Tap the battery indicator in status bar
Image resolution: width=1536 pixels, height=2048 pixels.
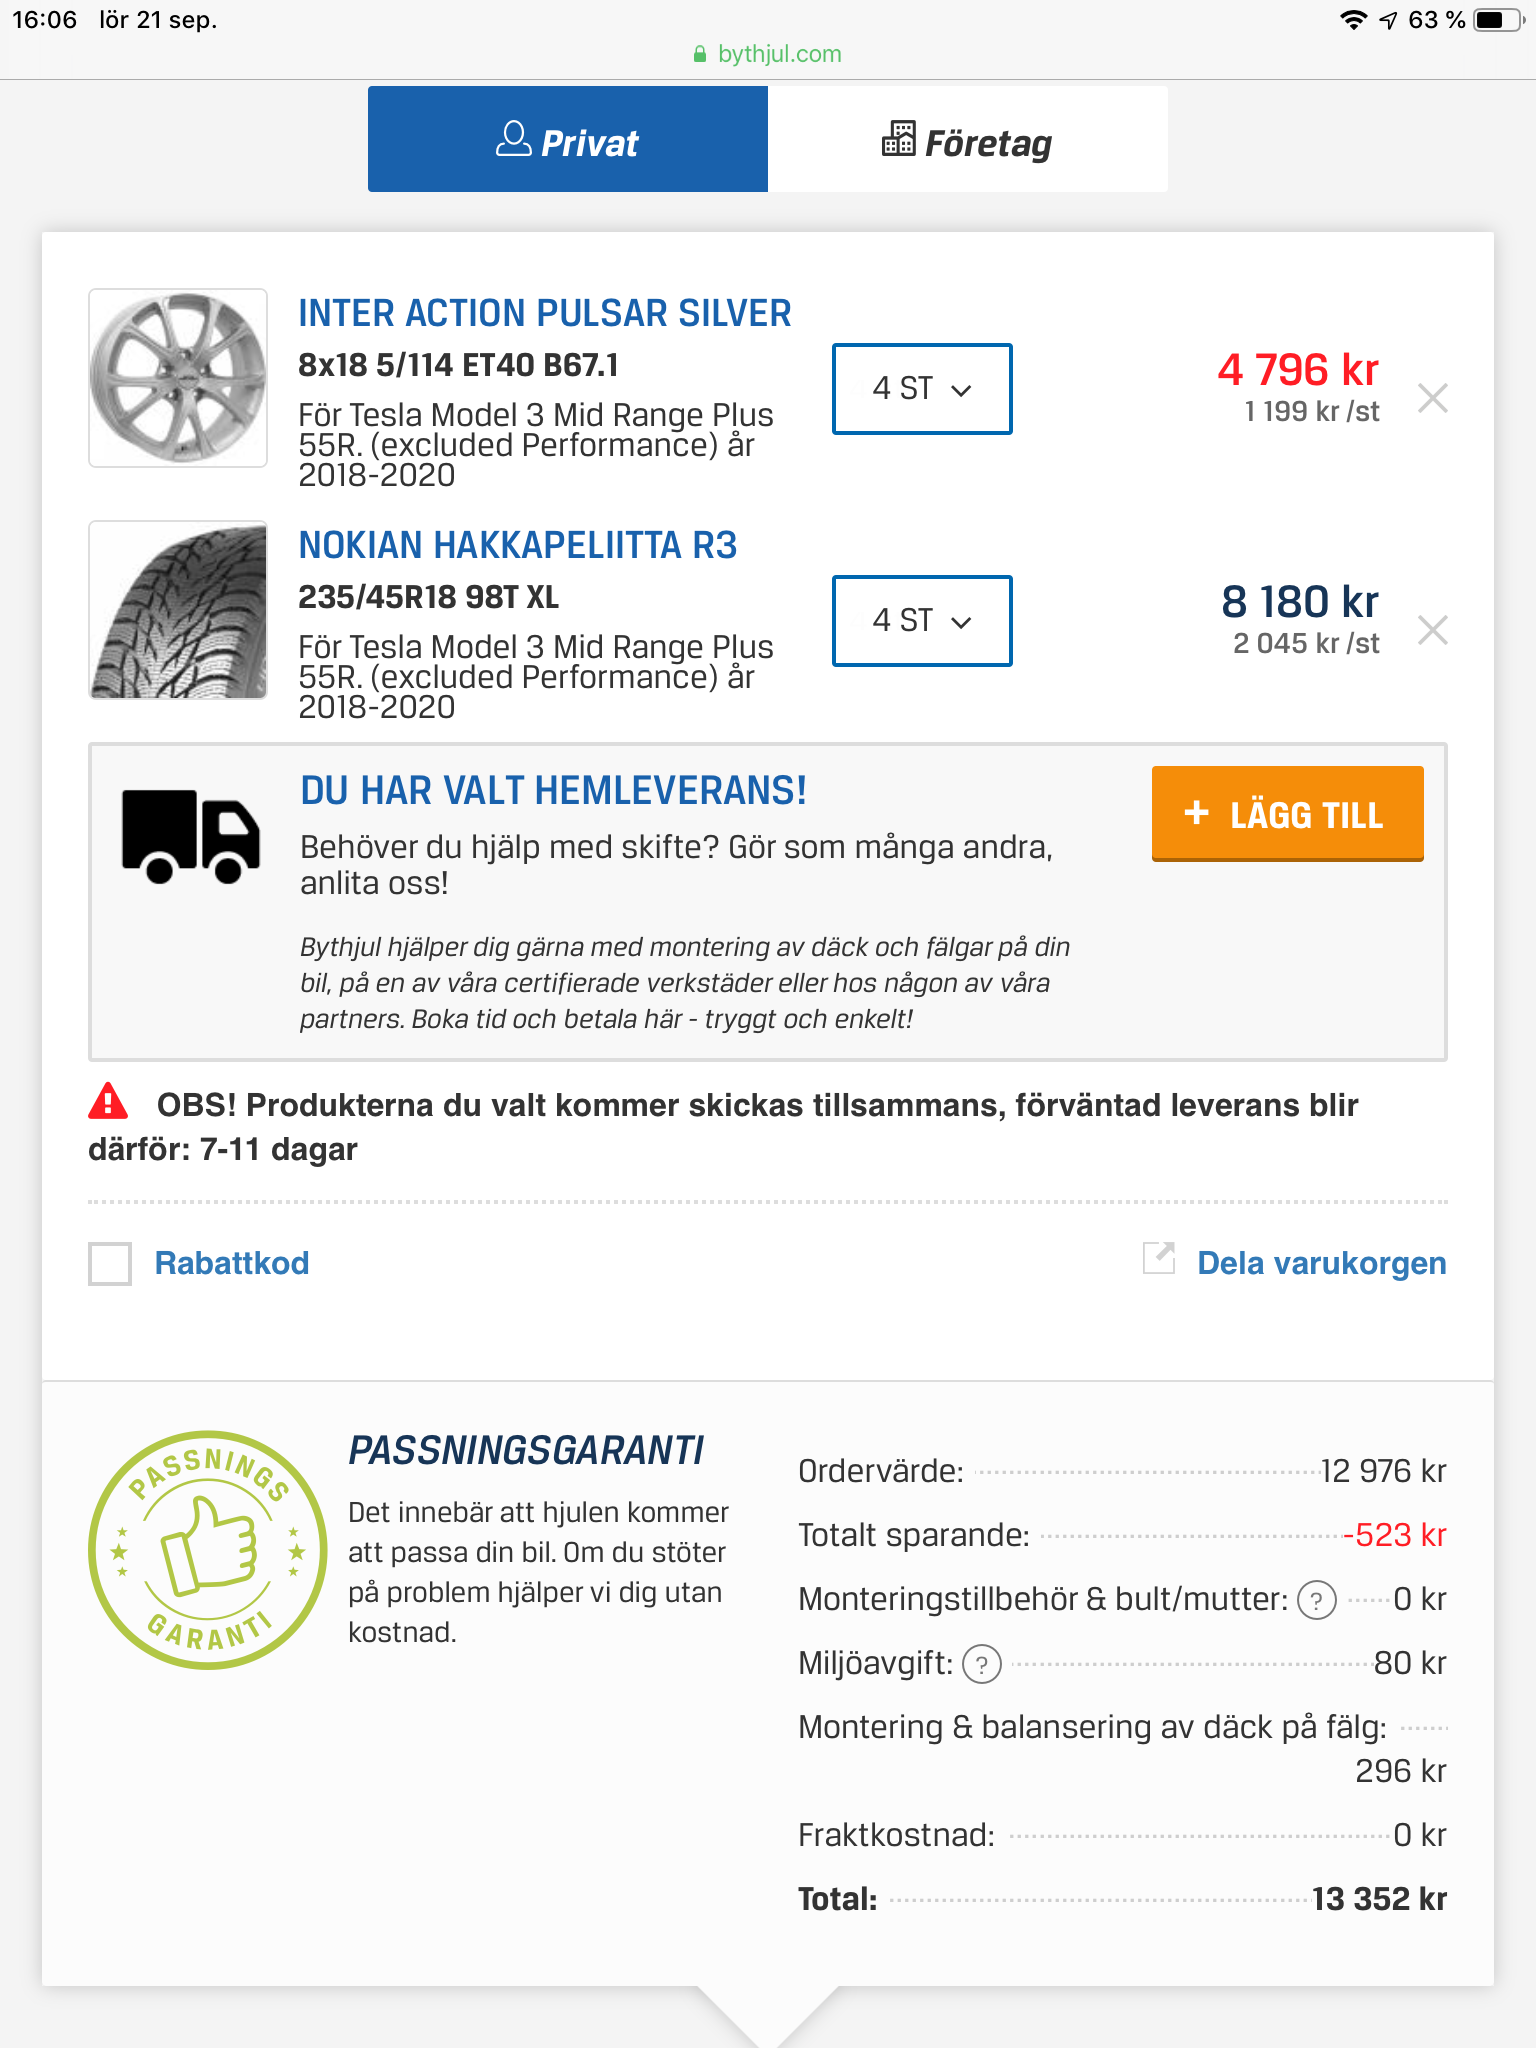click(x=1497, y=20)
